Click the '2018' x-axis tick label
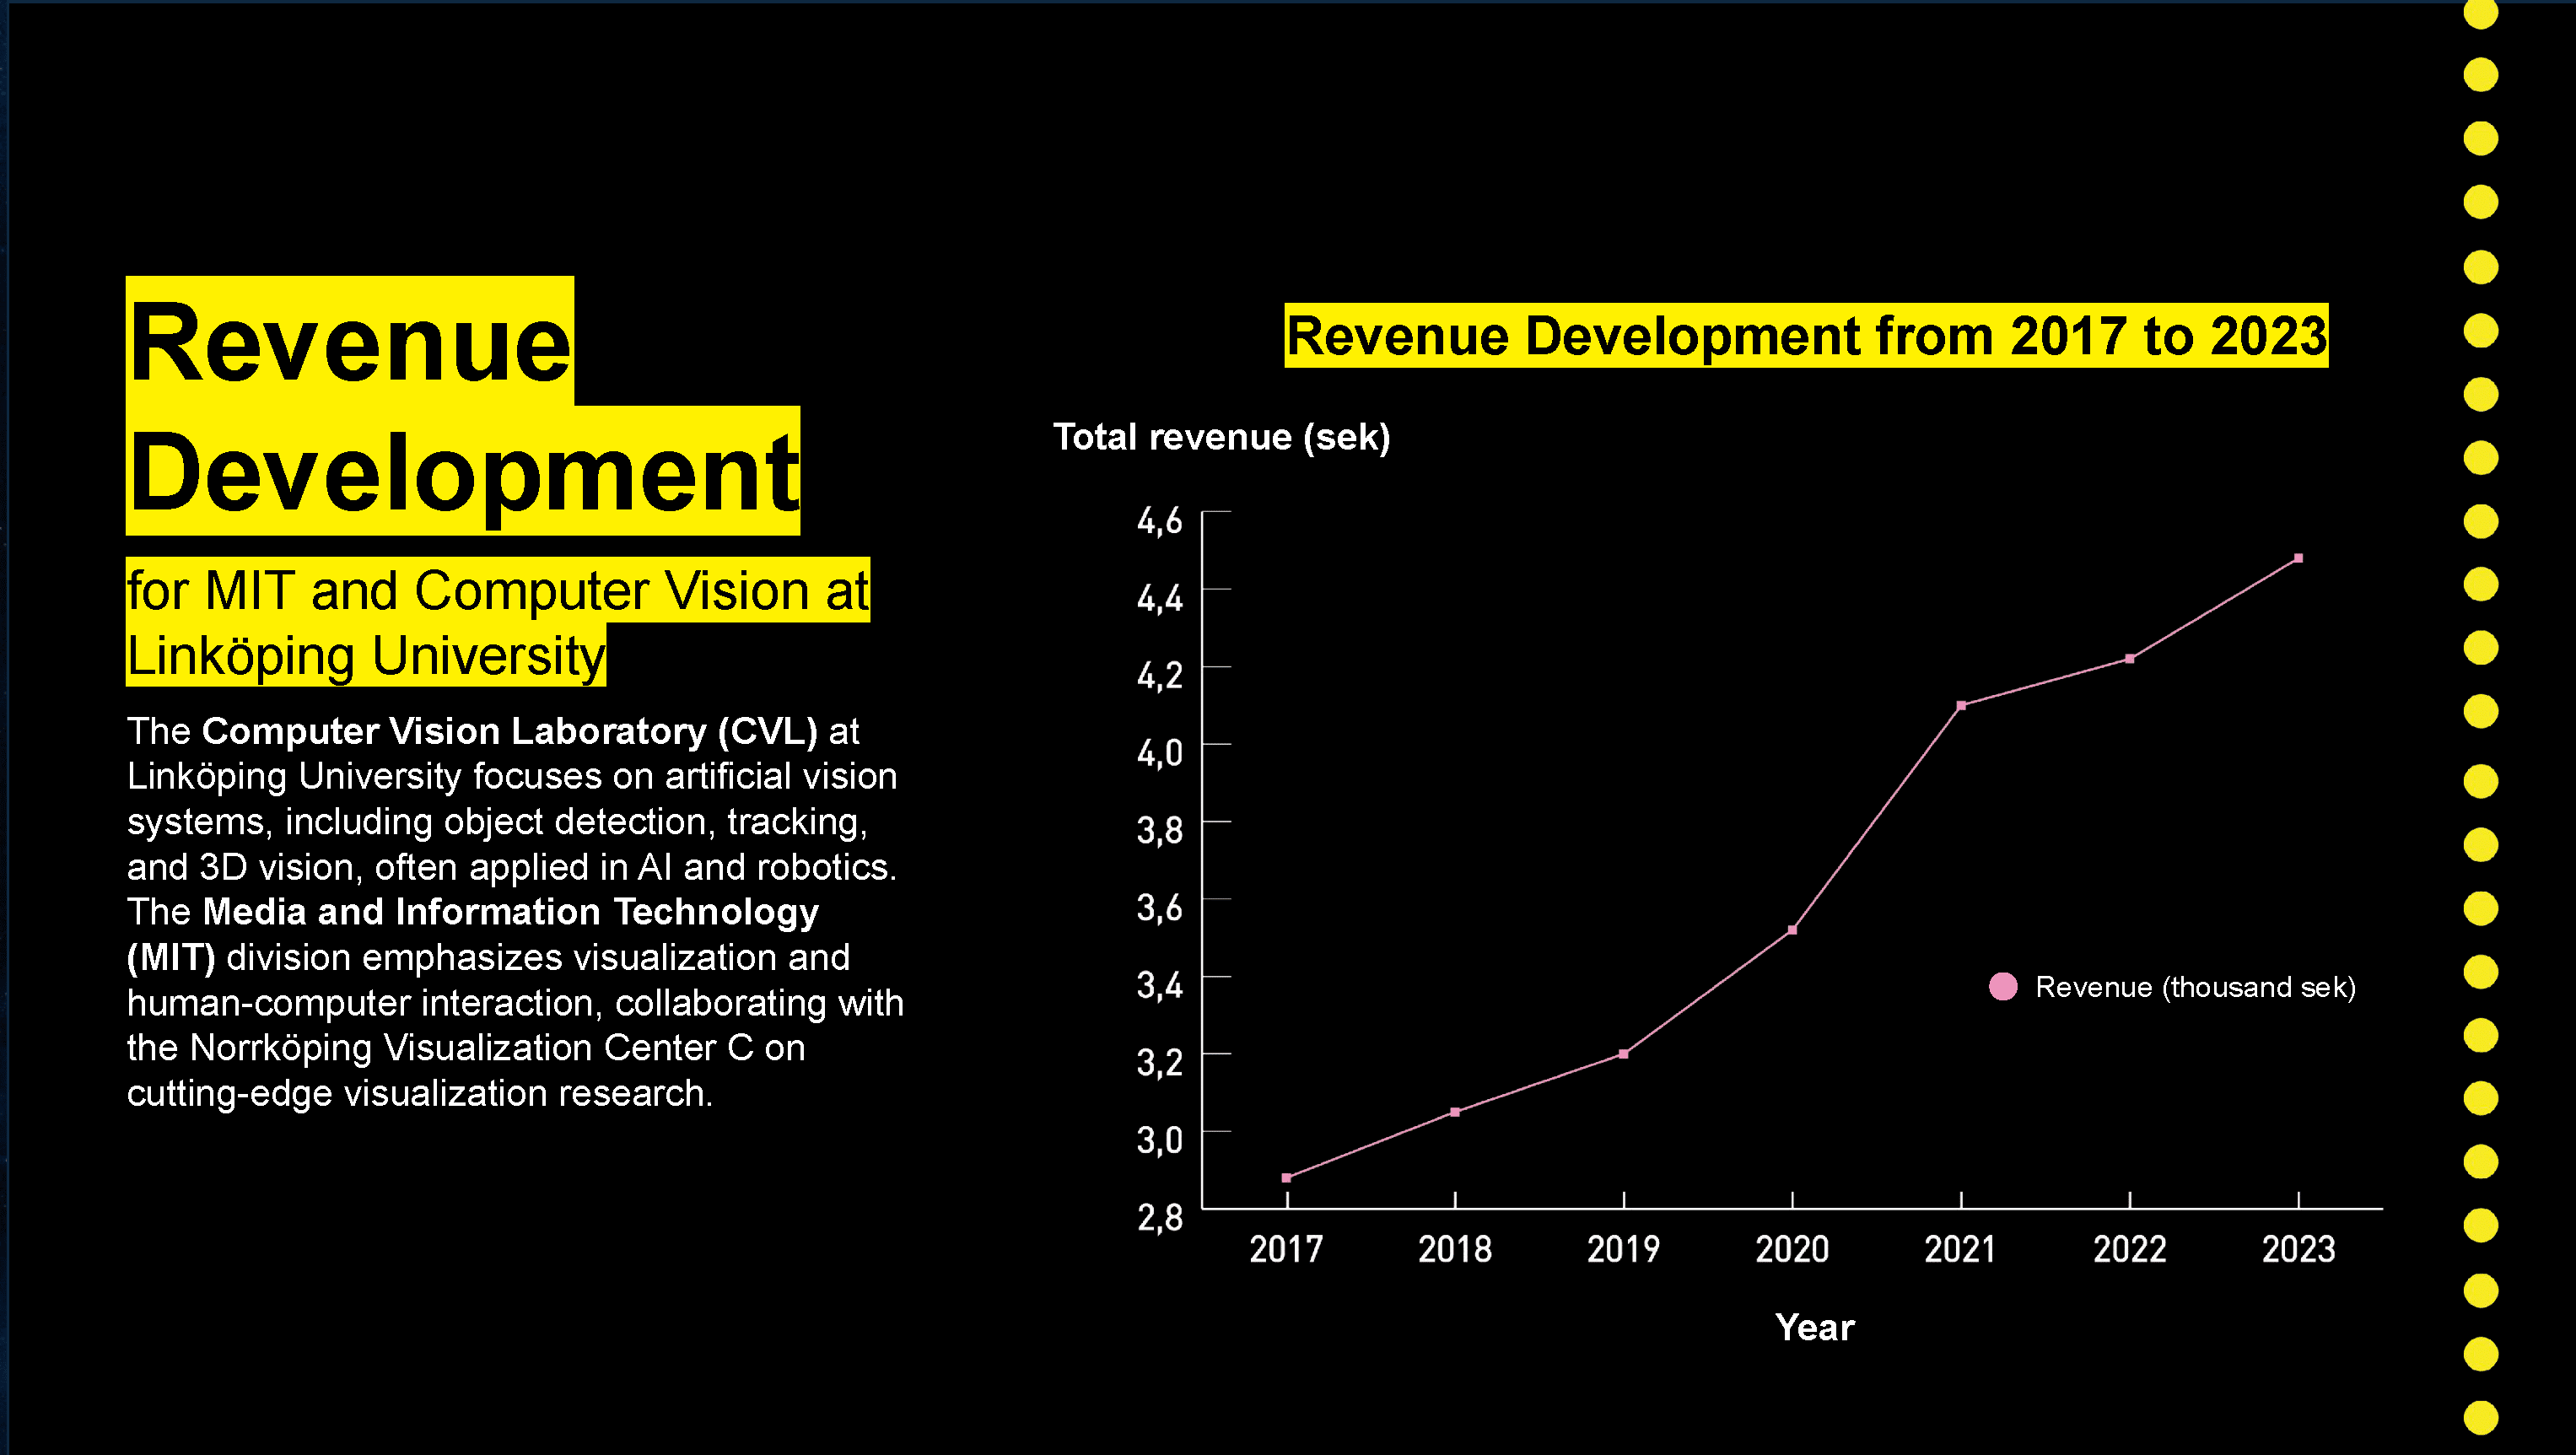This screenshot has height=1455, width=2576. click(x=1455, y=1249)
